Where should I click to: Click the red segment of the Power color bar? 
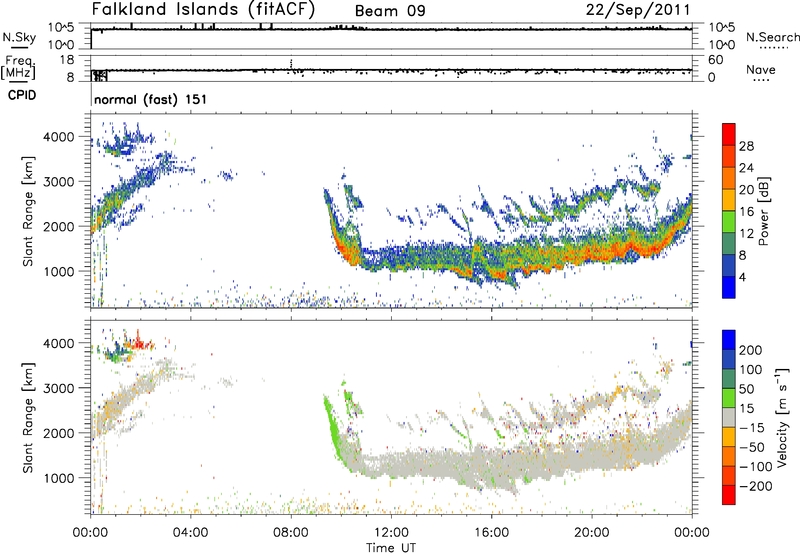[x=729, y=134]
